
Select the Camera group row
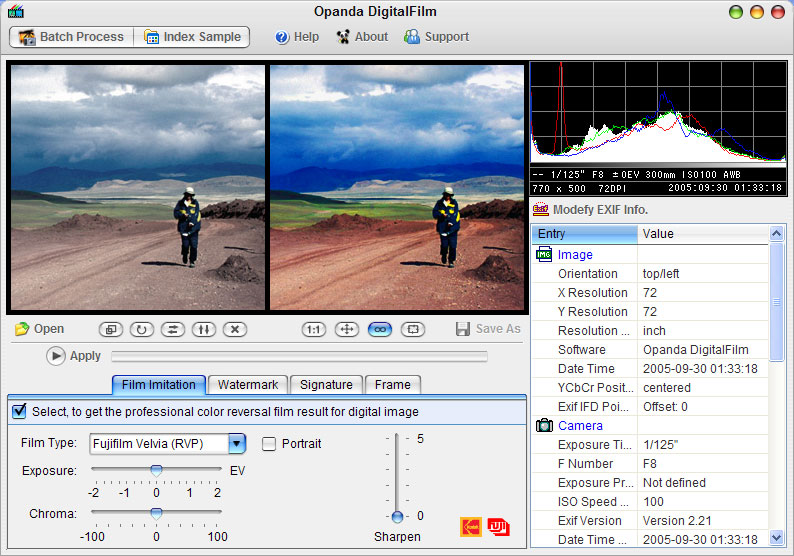pyautogui.click(x=650, y=426)
